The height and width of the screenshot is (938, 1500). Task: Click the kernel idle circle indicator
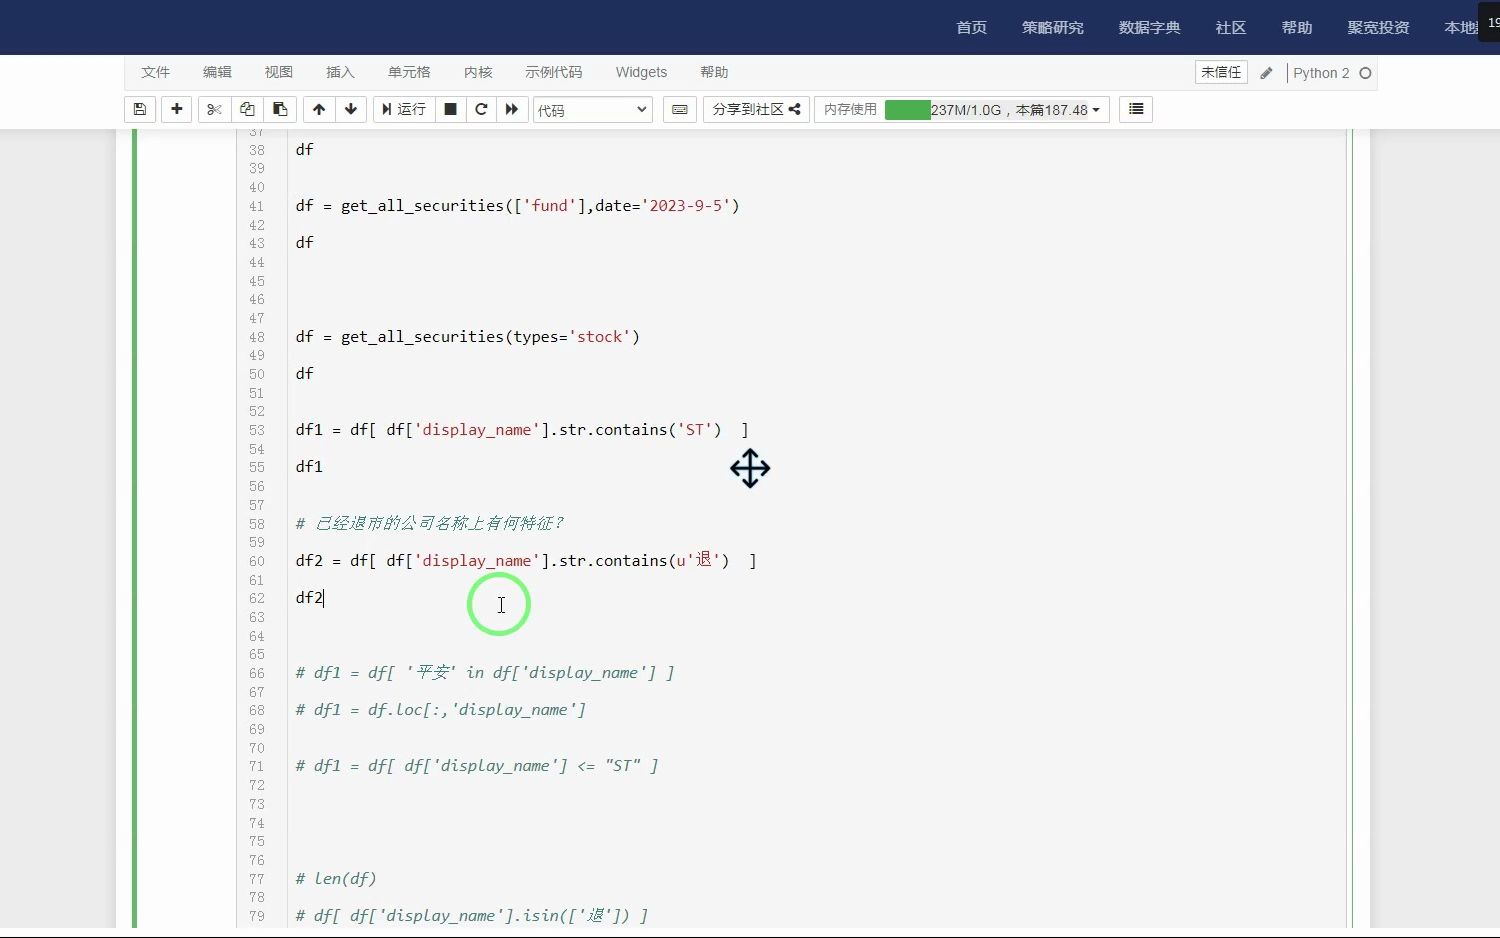[x=1365, y=73]
